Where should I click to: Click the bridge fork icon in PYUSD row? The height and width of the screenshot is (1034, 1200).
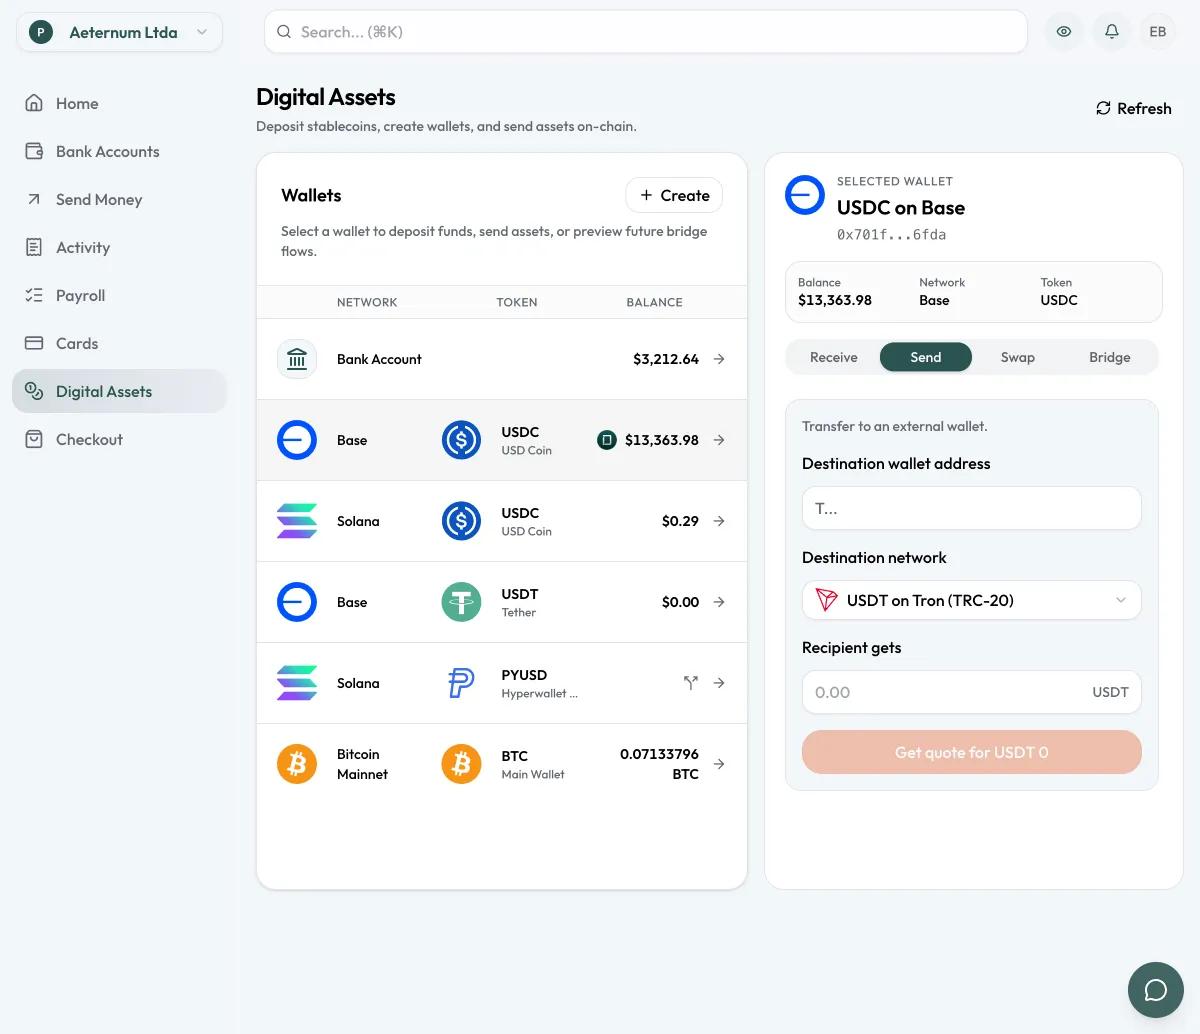[x=690, y=683]
